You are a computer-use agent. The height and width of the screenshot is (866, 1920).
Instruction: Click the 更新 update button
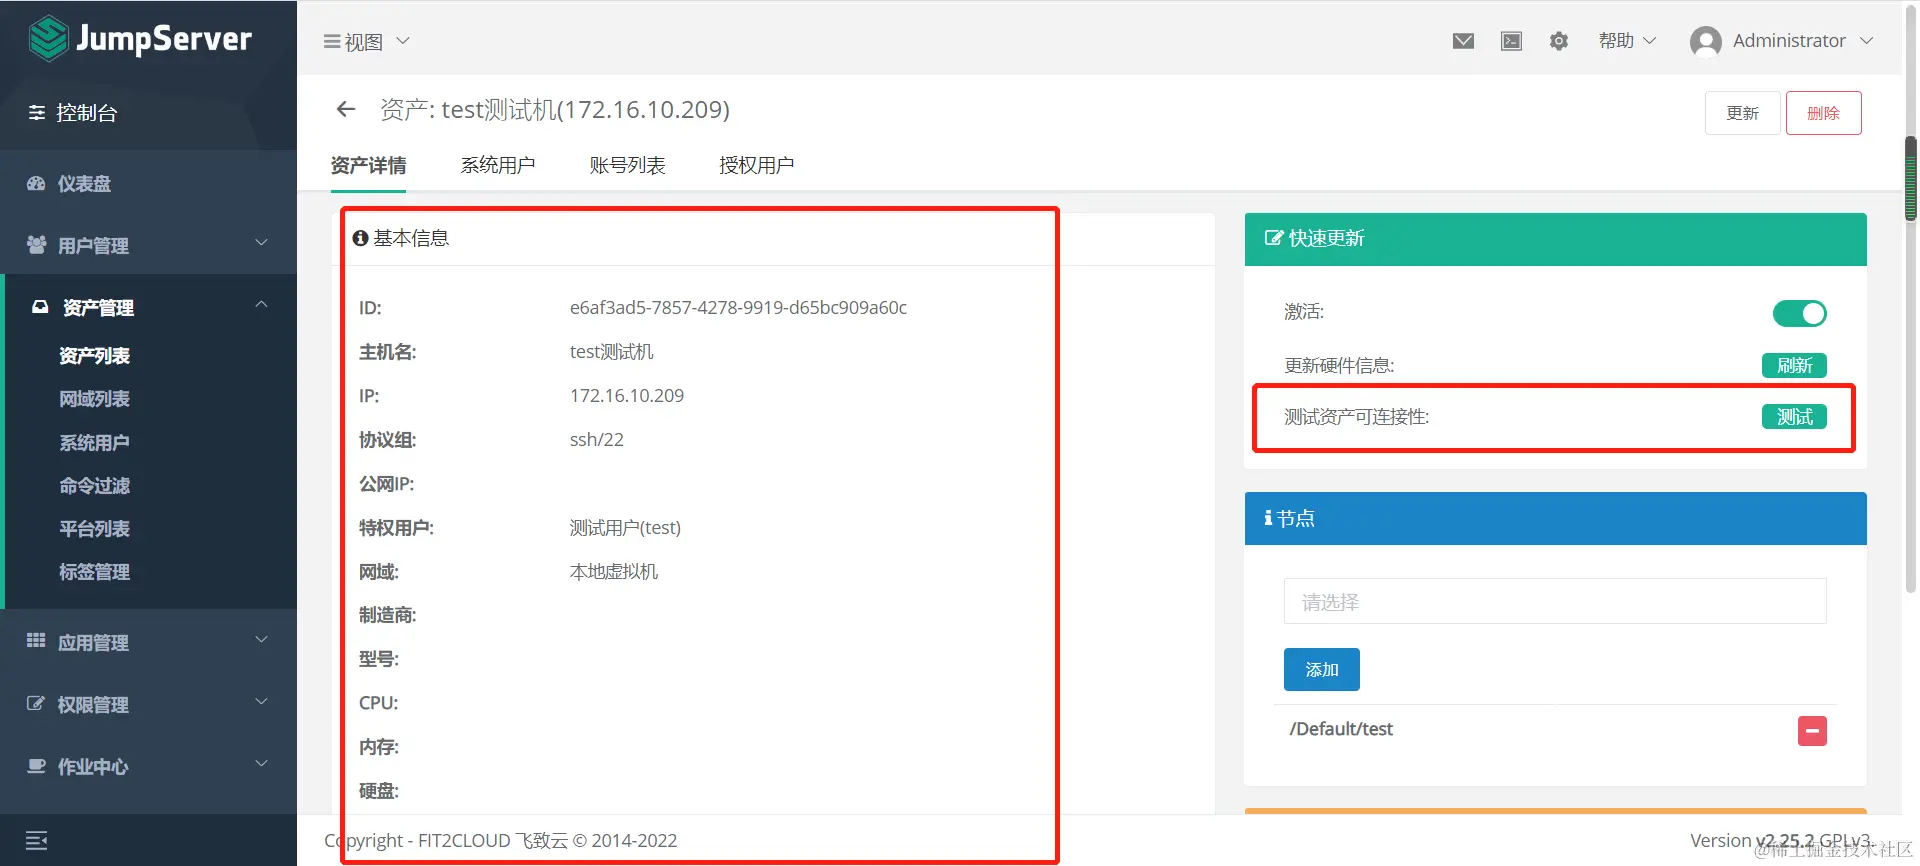1742,113
